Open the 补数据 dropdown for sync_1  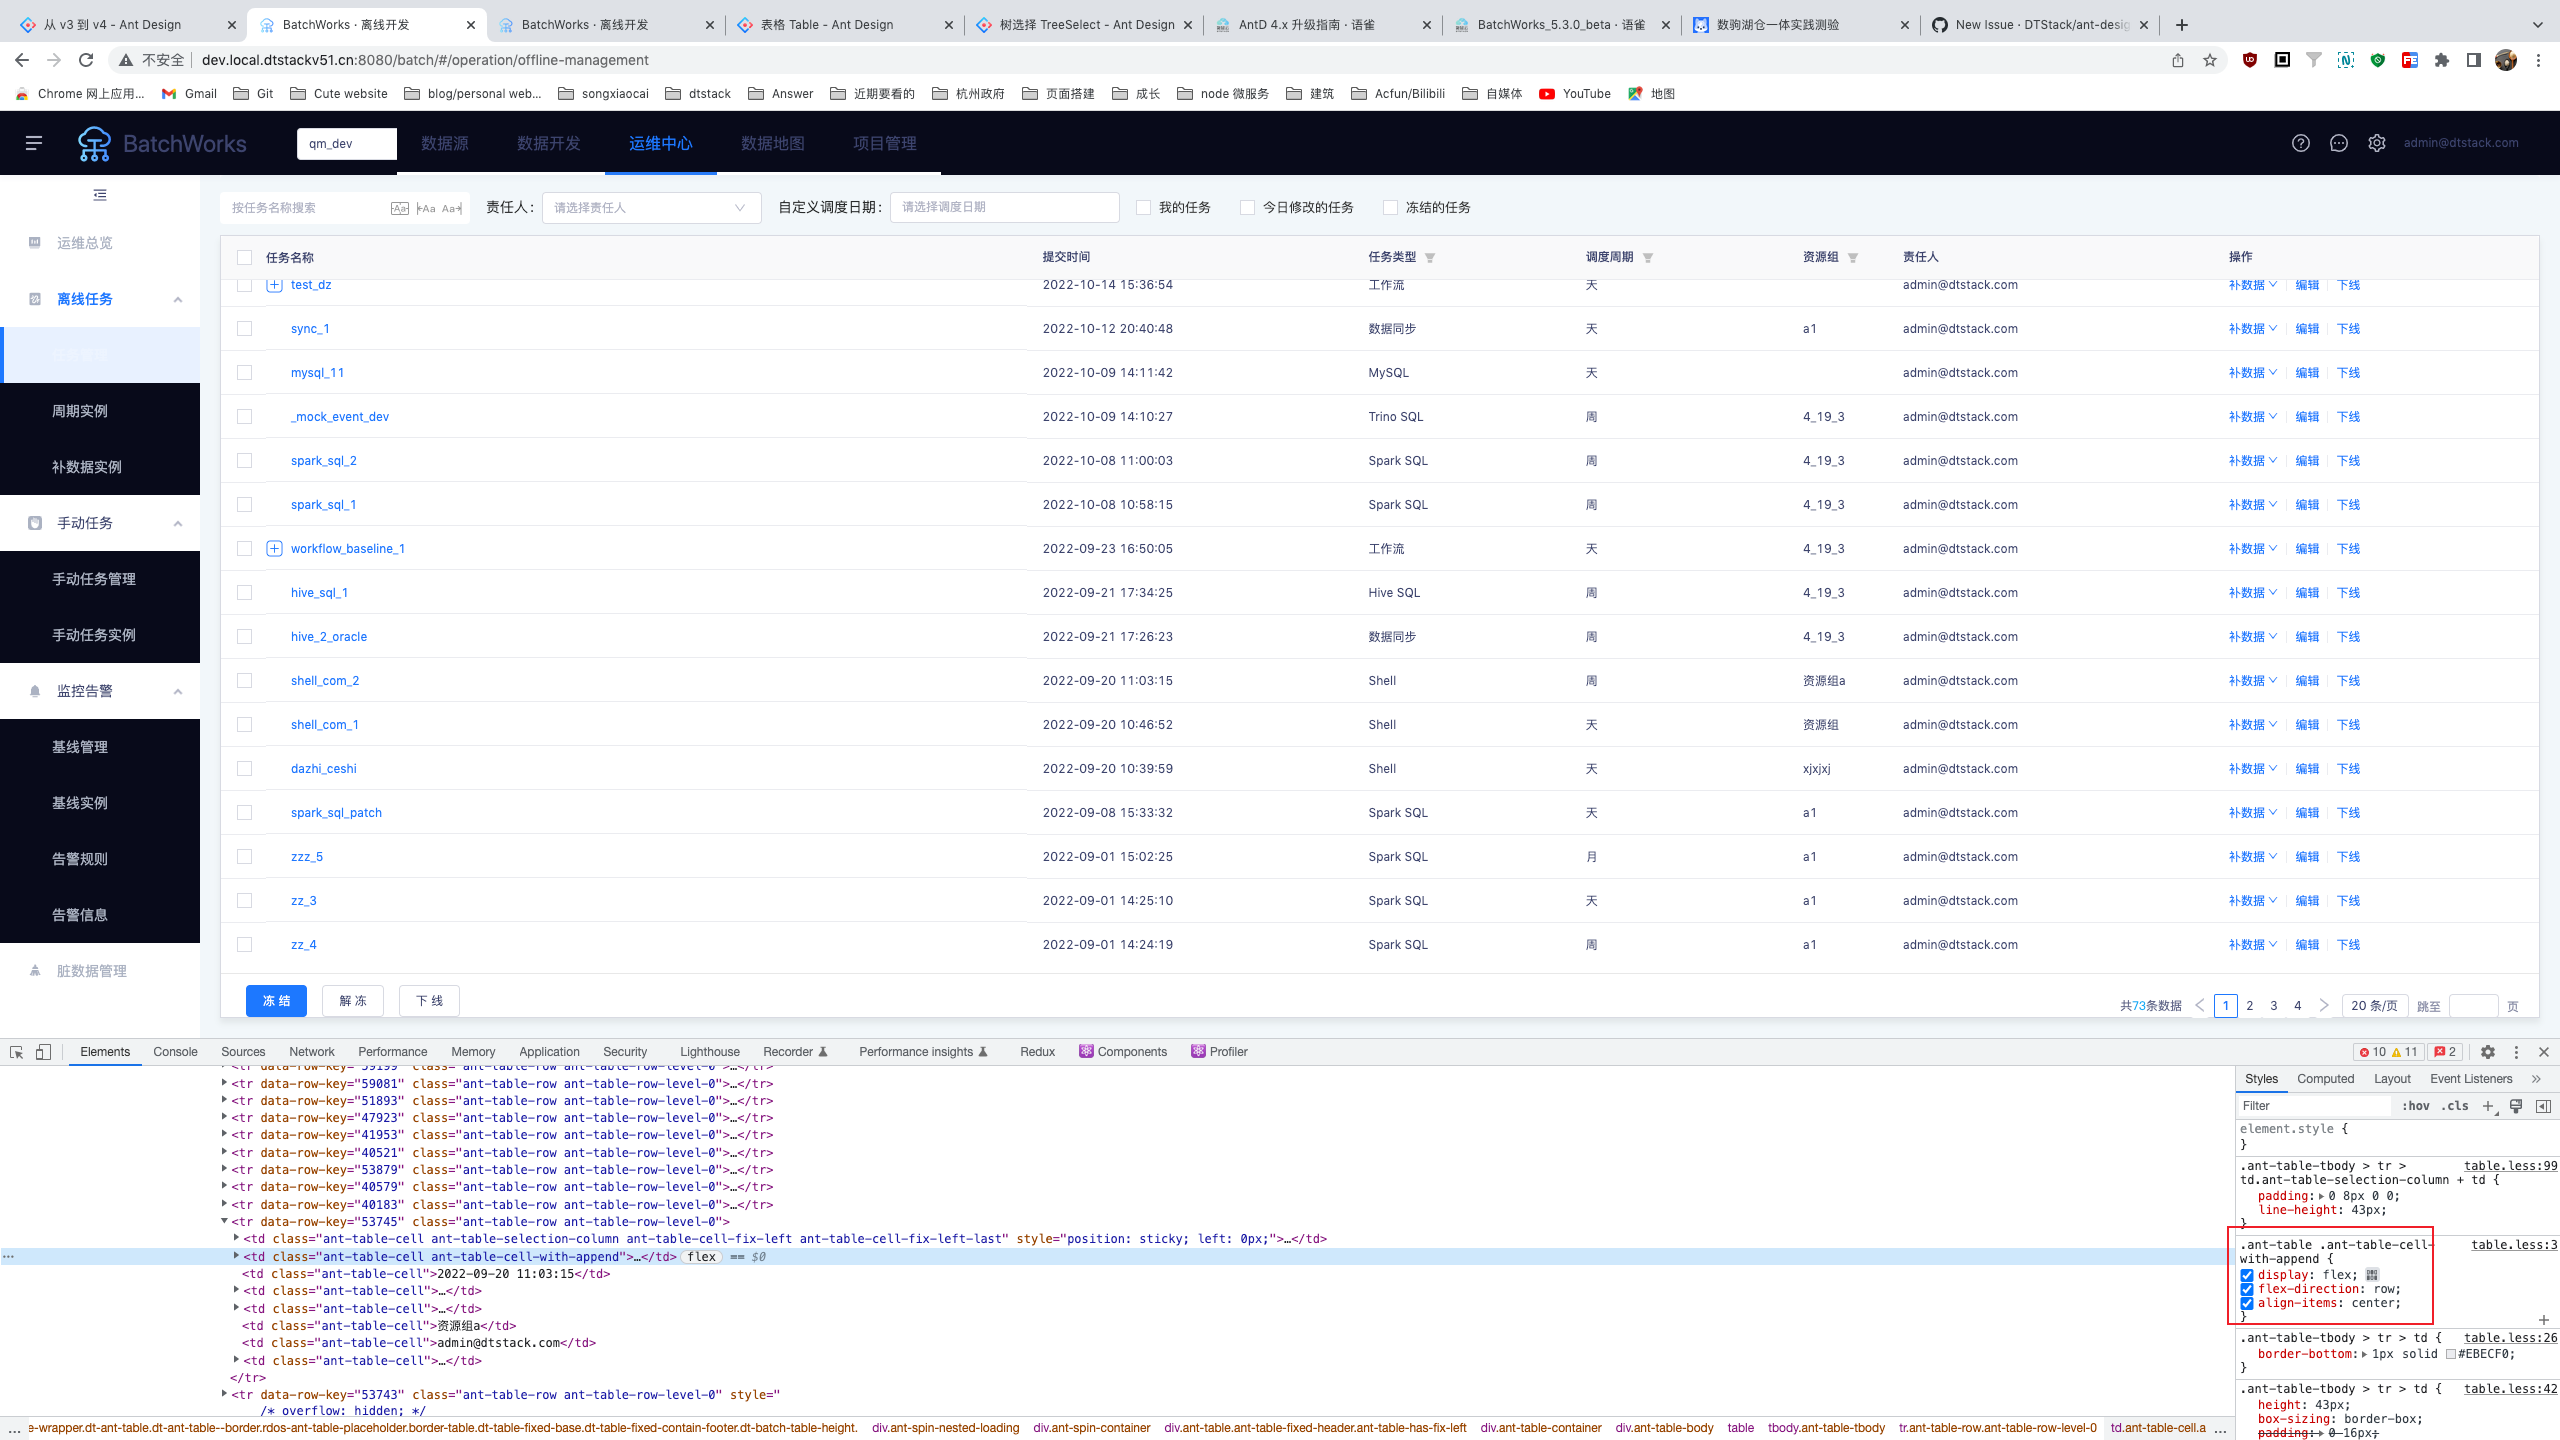(2252, 328)
